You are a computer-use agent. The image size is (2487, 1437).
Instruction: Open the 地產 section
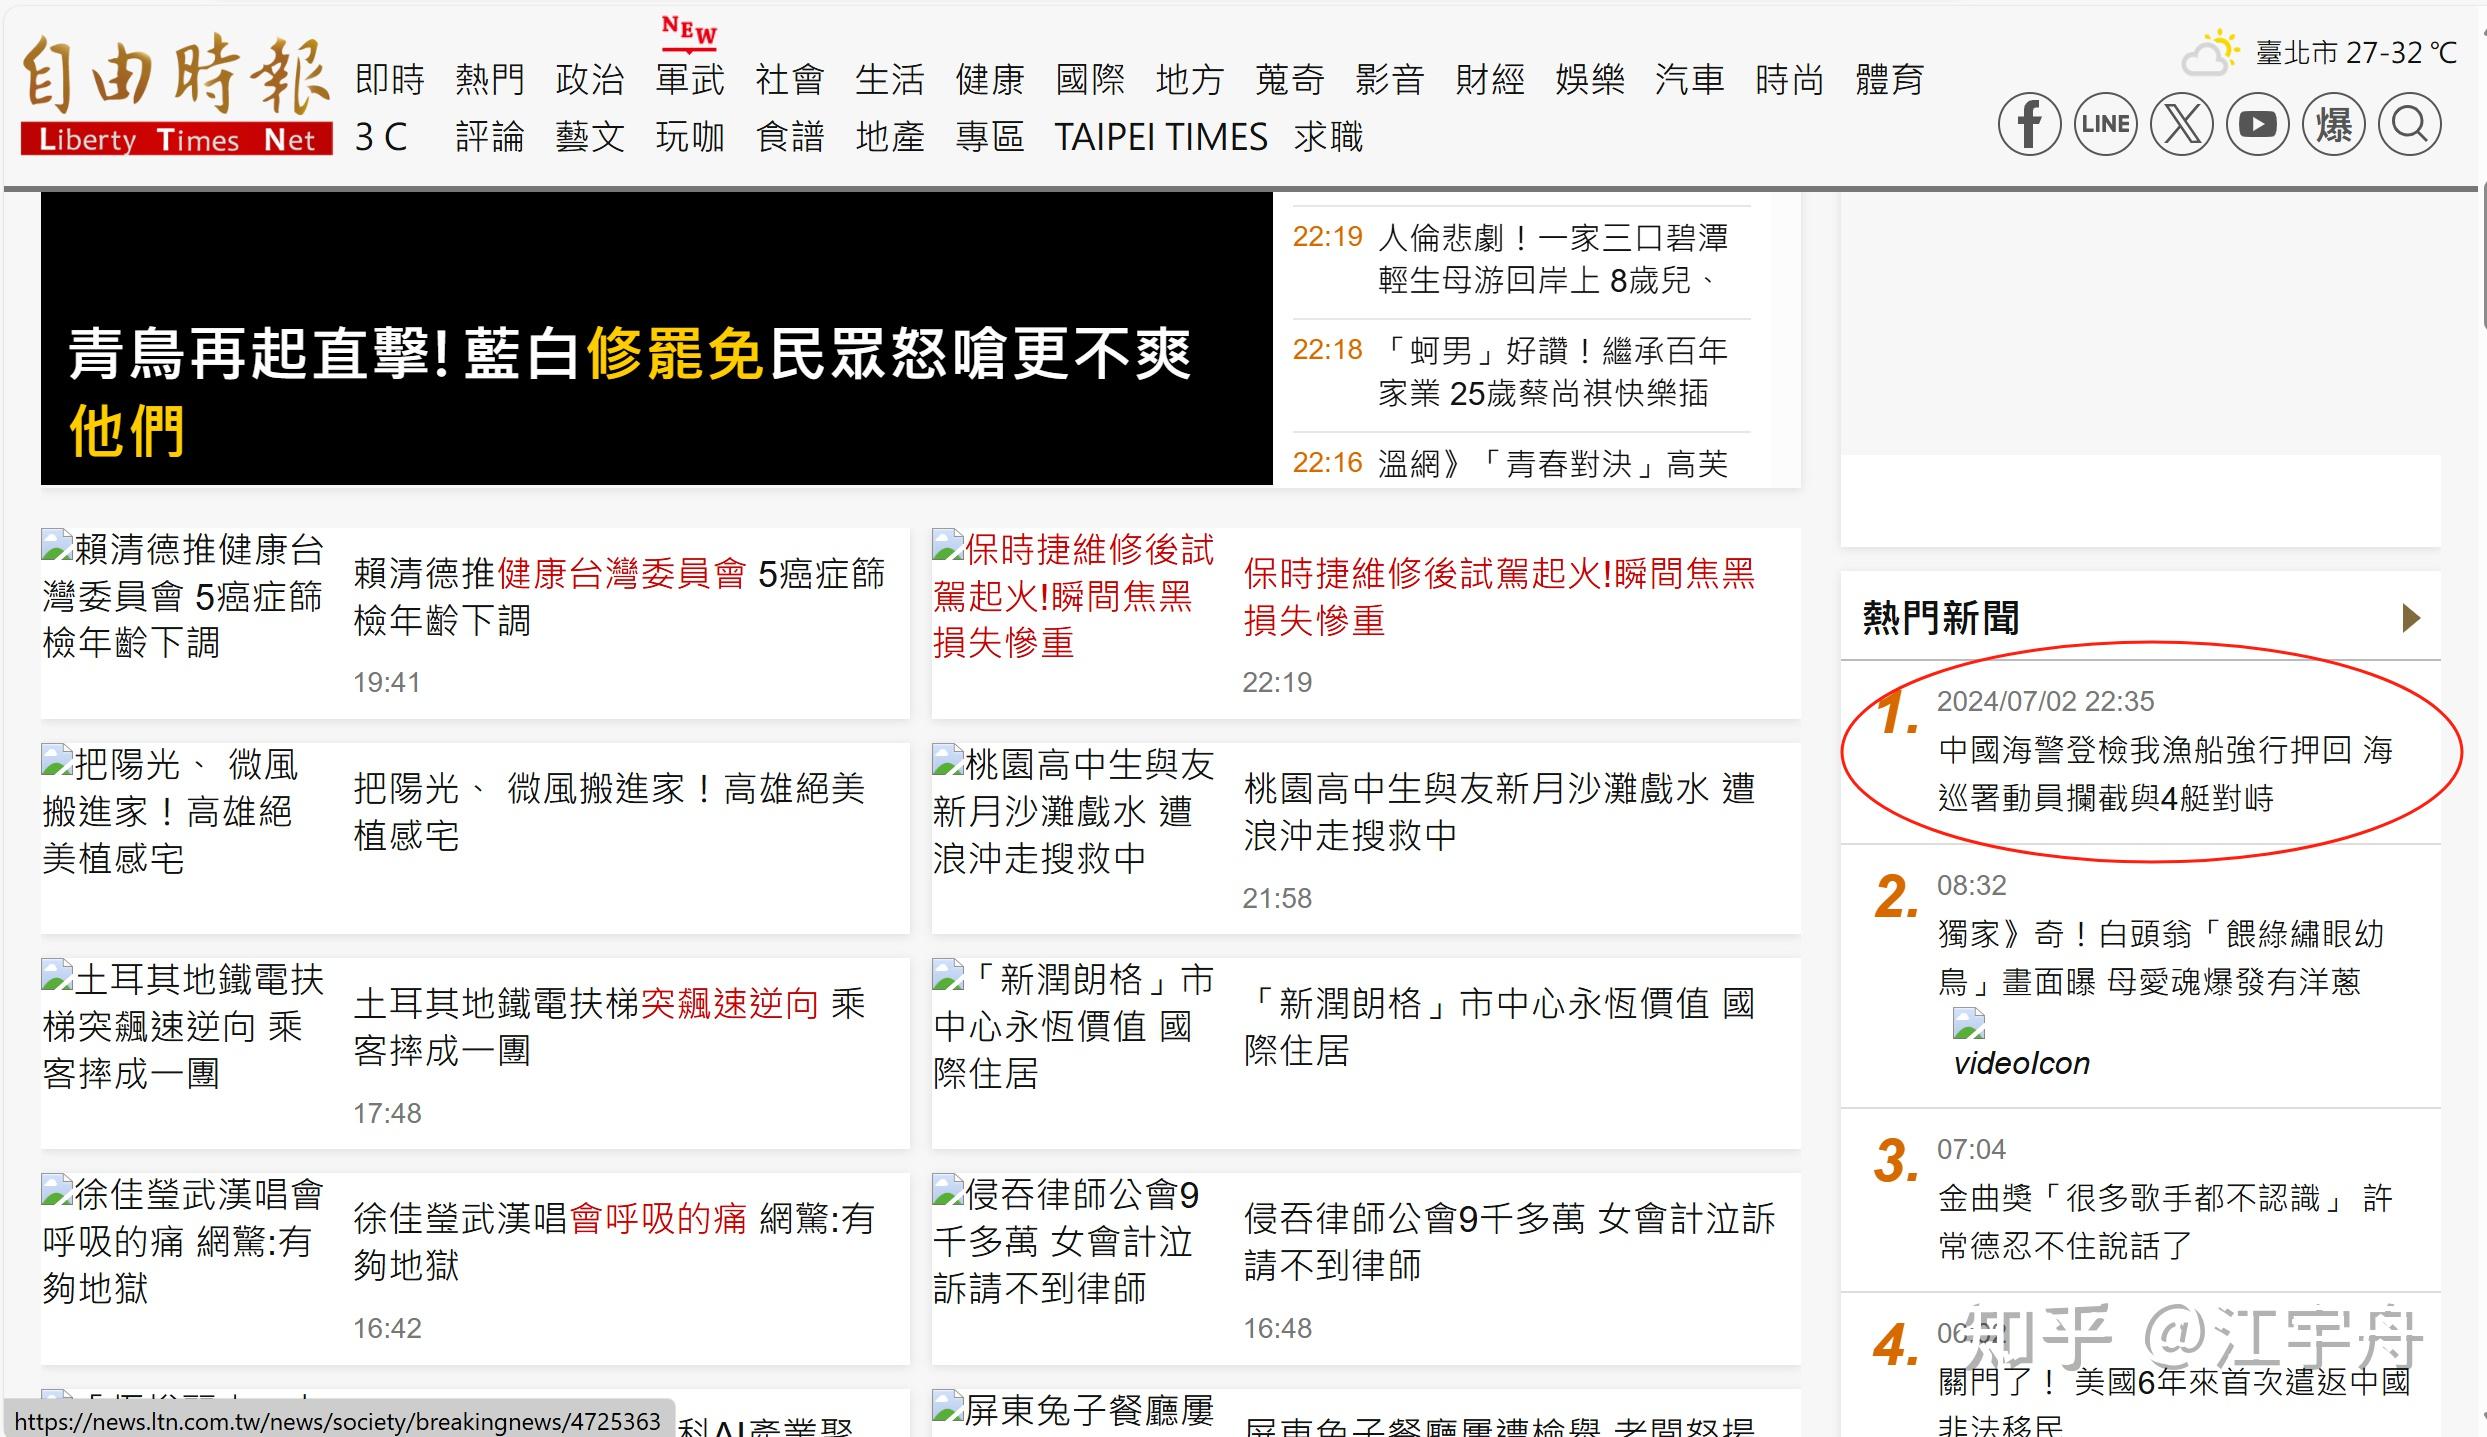pyautogui.click(x=890, y=137)
